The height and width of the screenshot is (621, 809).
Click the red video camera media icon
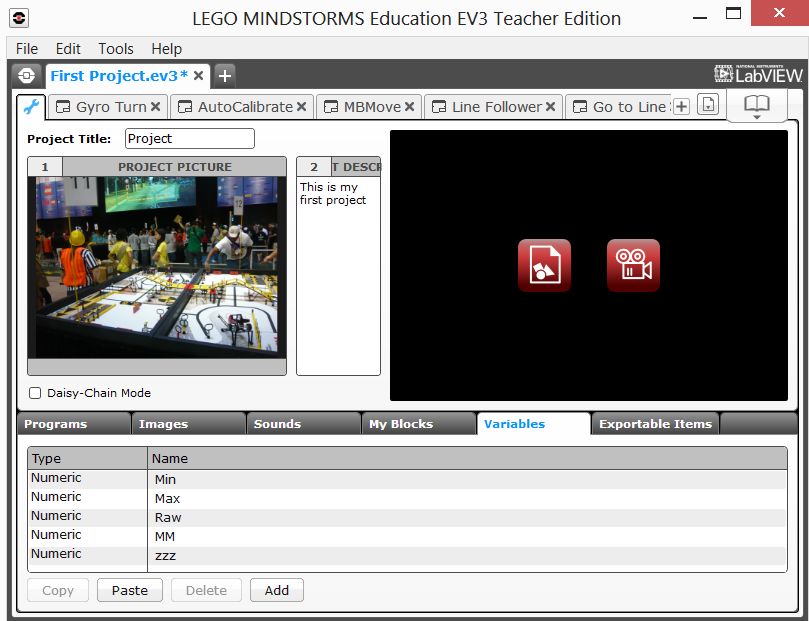[x=633, y=265]
